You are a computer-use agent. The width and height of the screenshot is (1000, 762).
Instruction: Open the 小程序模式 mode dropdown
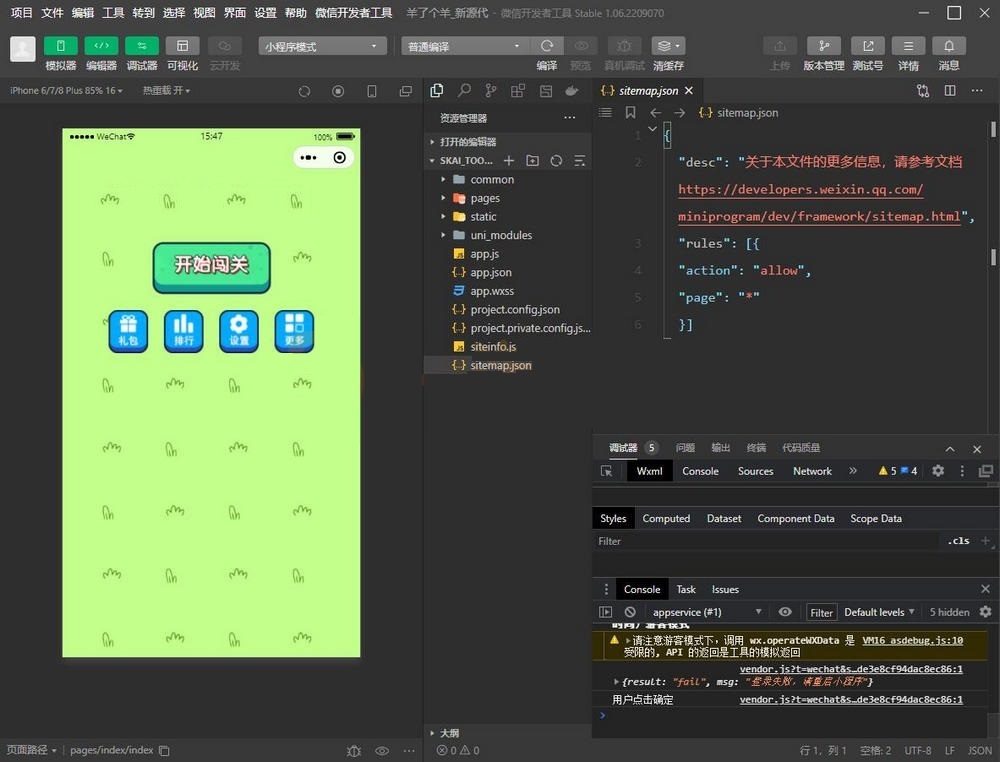[322, 47]
